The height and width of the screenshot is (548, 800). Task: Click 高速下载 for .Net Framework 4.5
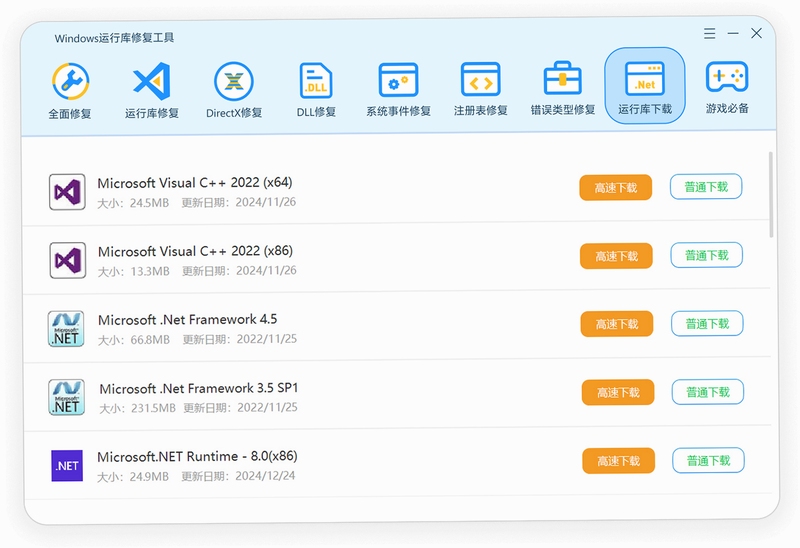point(617,324)
